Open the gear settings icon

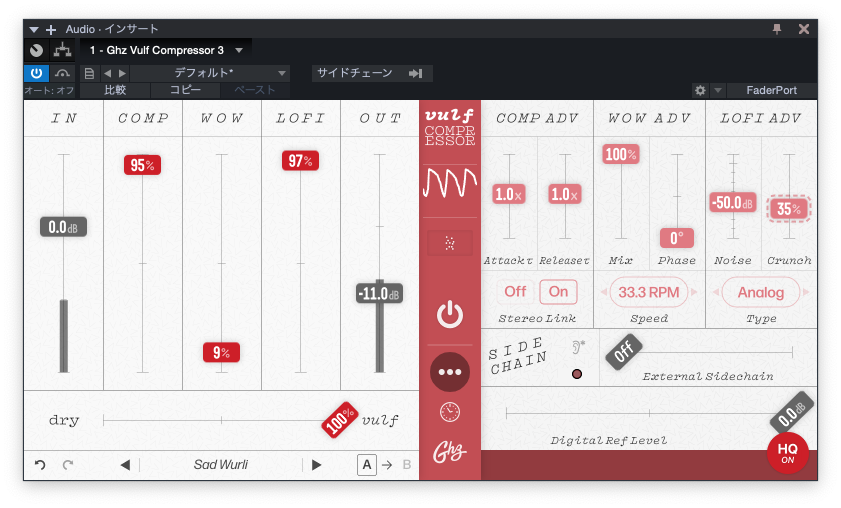(x=700, y=90)
